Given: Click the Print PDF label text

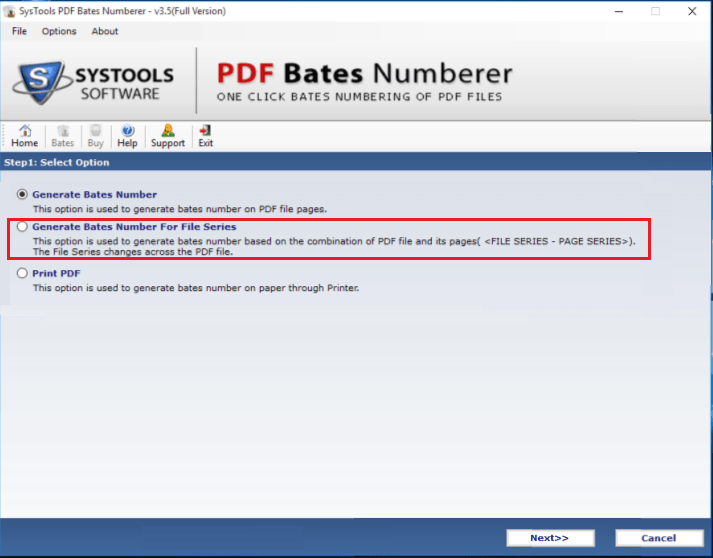Looking at the screenshot, I should point(56,273).
